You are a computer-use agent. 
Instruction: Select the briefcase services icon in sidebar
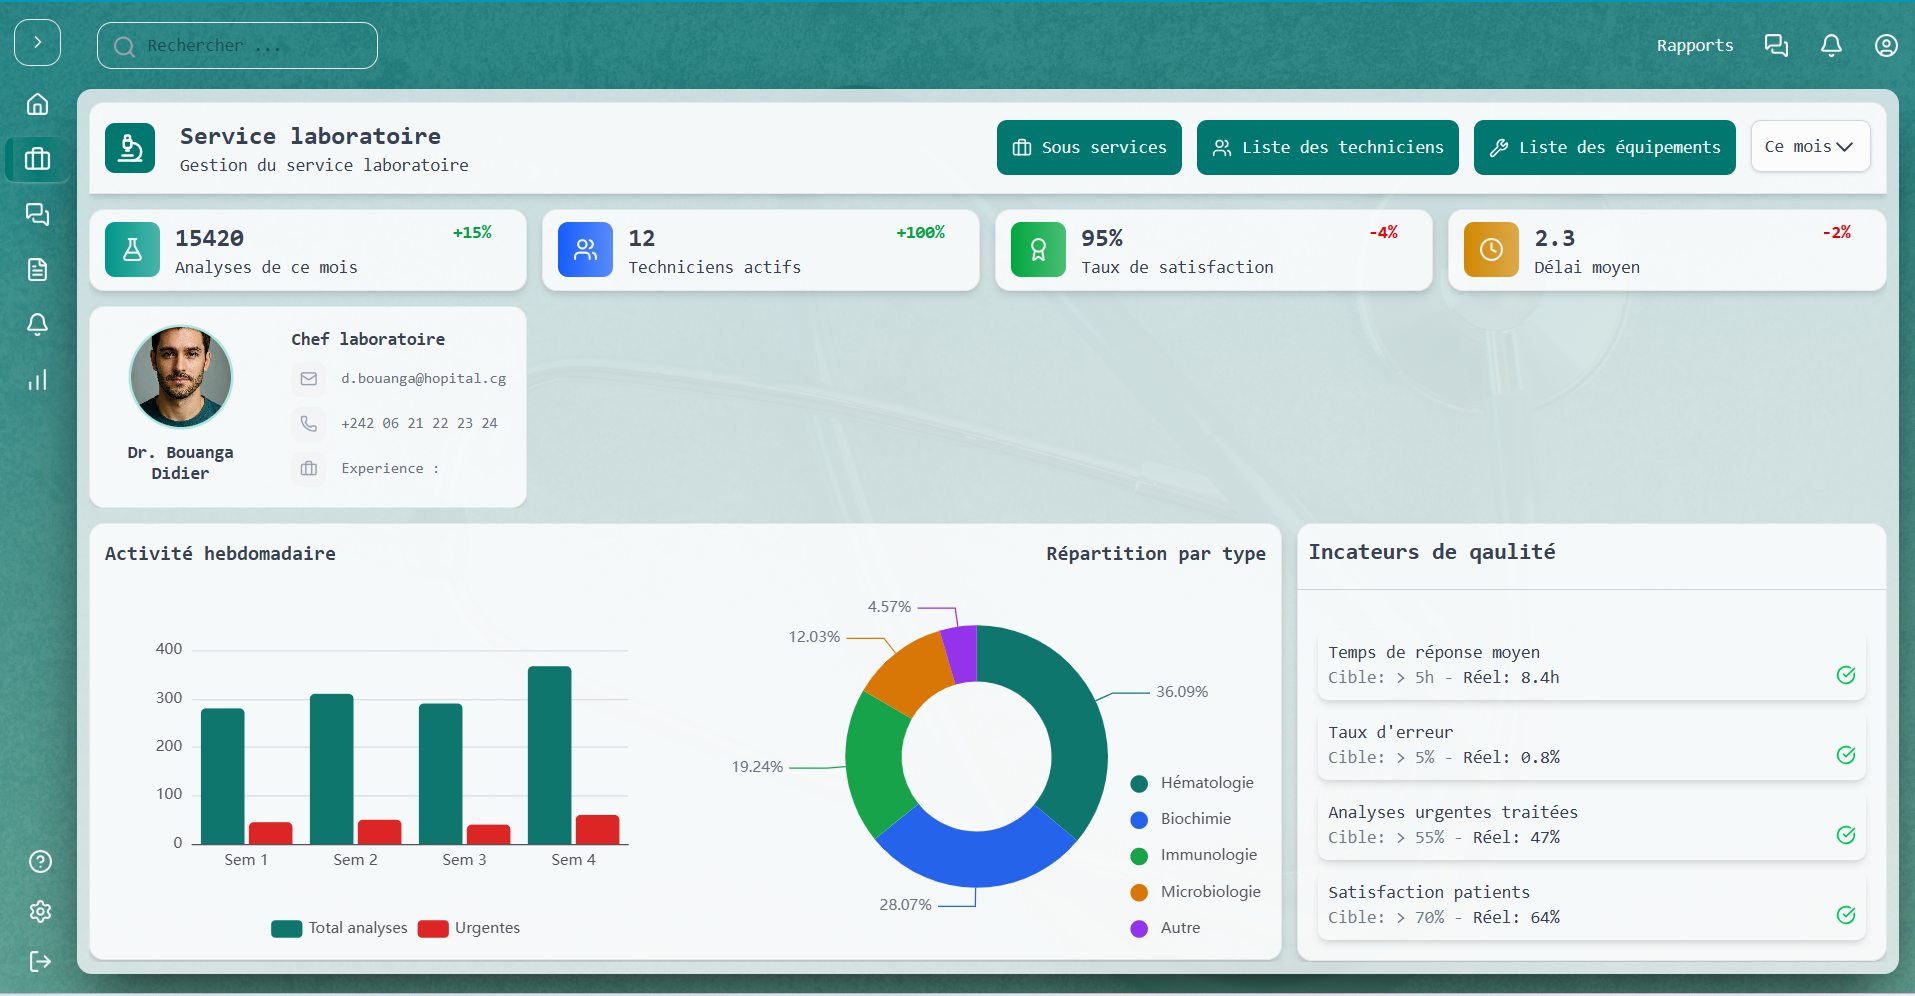tap(37, 159)
